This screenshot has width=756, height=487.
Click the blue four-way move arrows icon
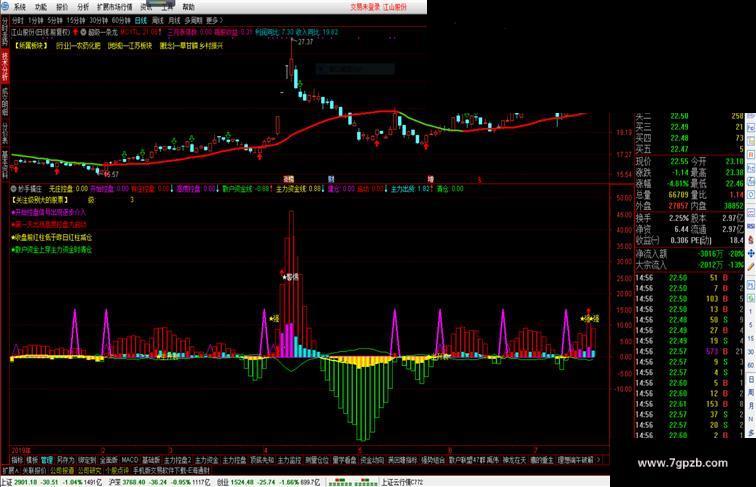[x=751, y=253]
